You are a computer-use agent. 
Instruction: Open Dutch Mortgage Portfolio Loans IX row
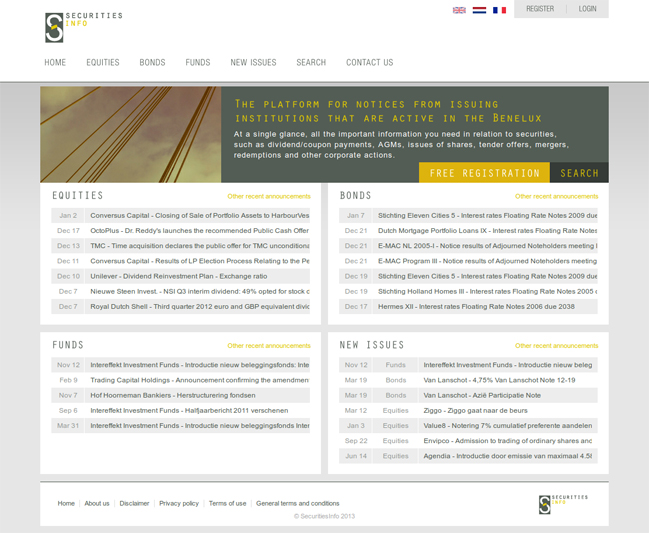point(468,230)
